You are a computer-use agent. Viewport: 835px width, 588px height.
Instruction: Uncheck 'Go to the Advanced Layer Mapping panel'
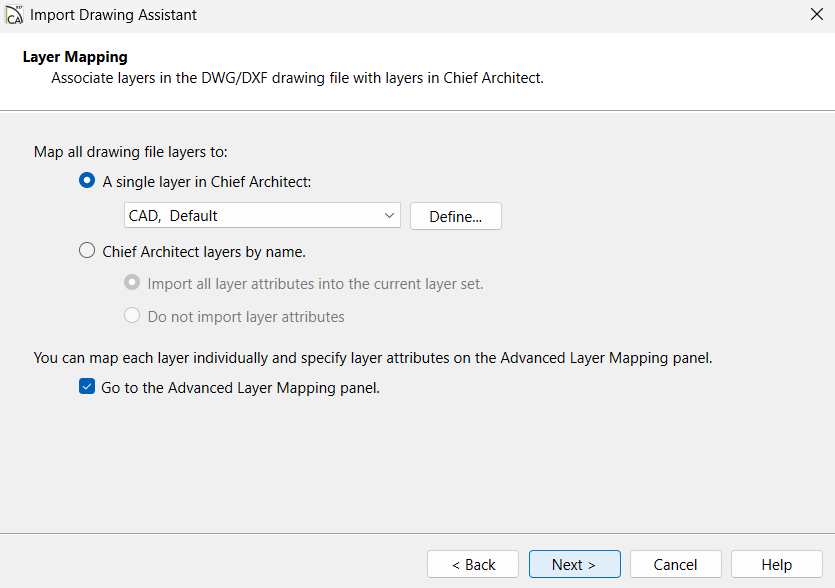pyautogui.click(x=87, y=388)
